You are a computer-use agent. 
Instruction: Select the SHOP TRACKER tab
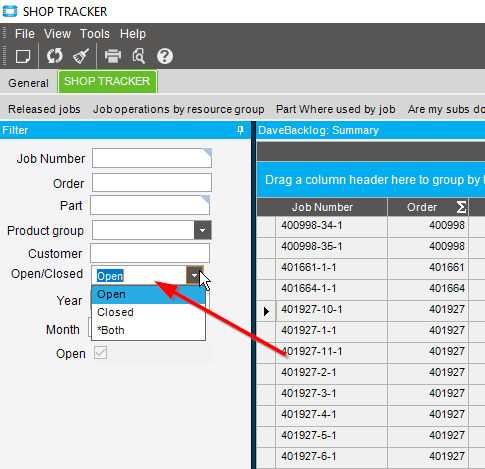[107, 81]
